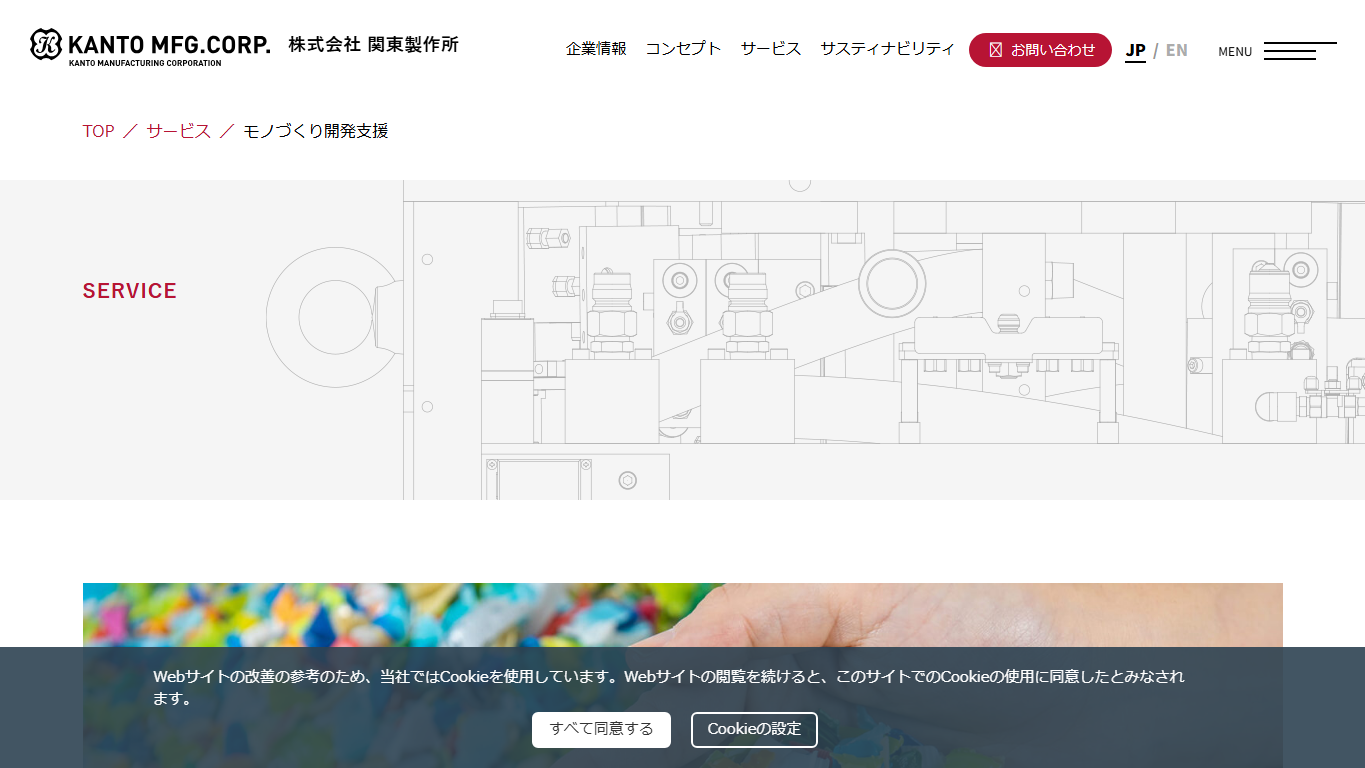This screenshot has height=768, width=1365.
Task: Go to サービス breadcrumb link
Action: (x=178, y=131)
